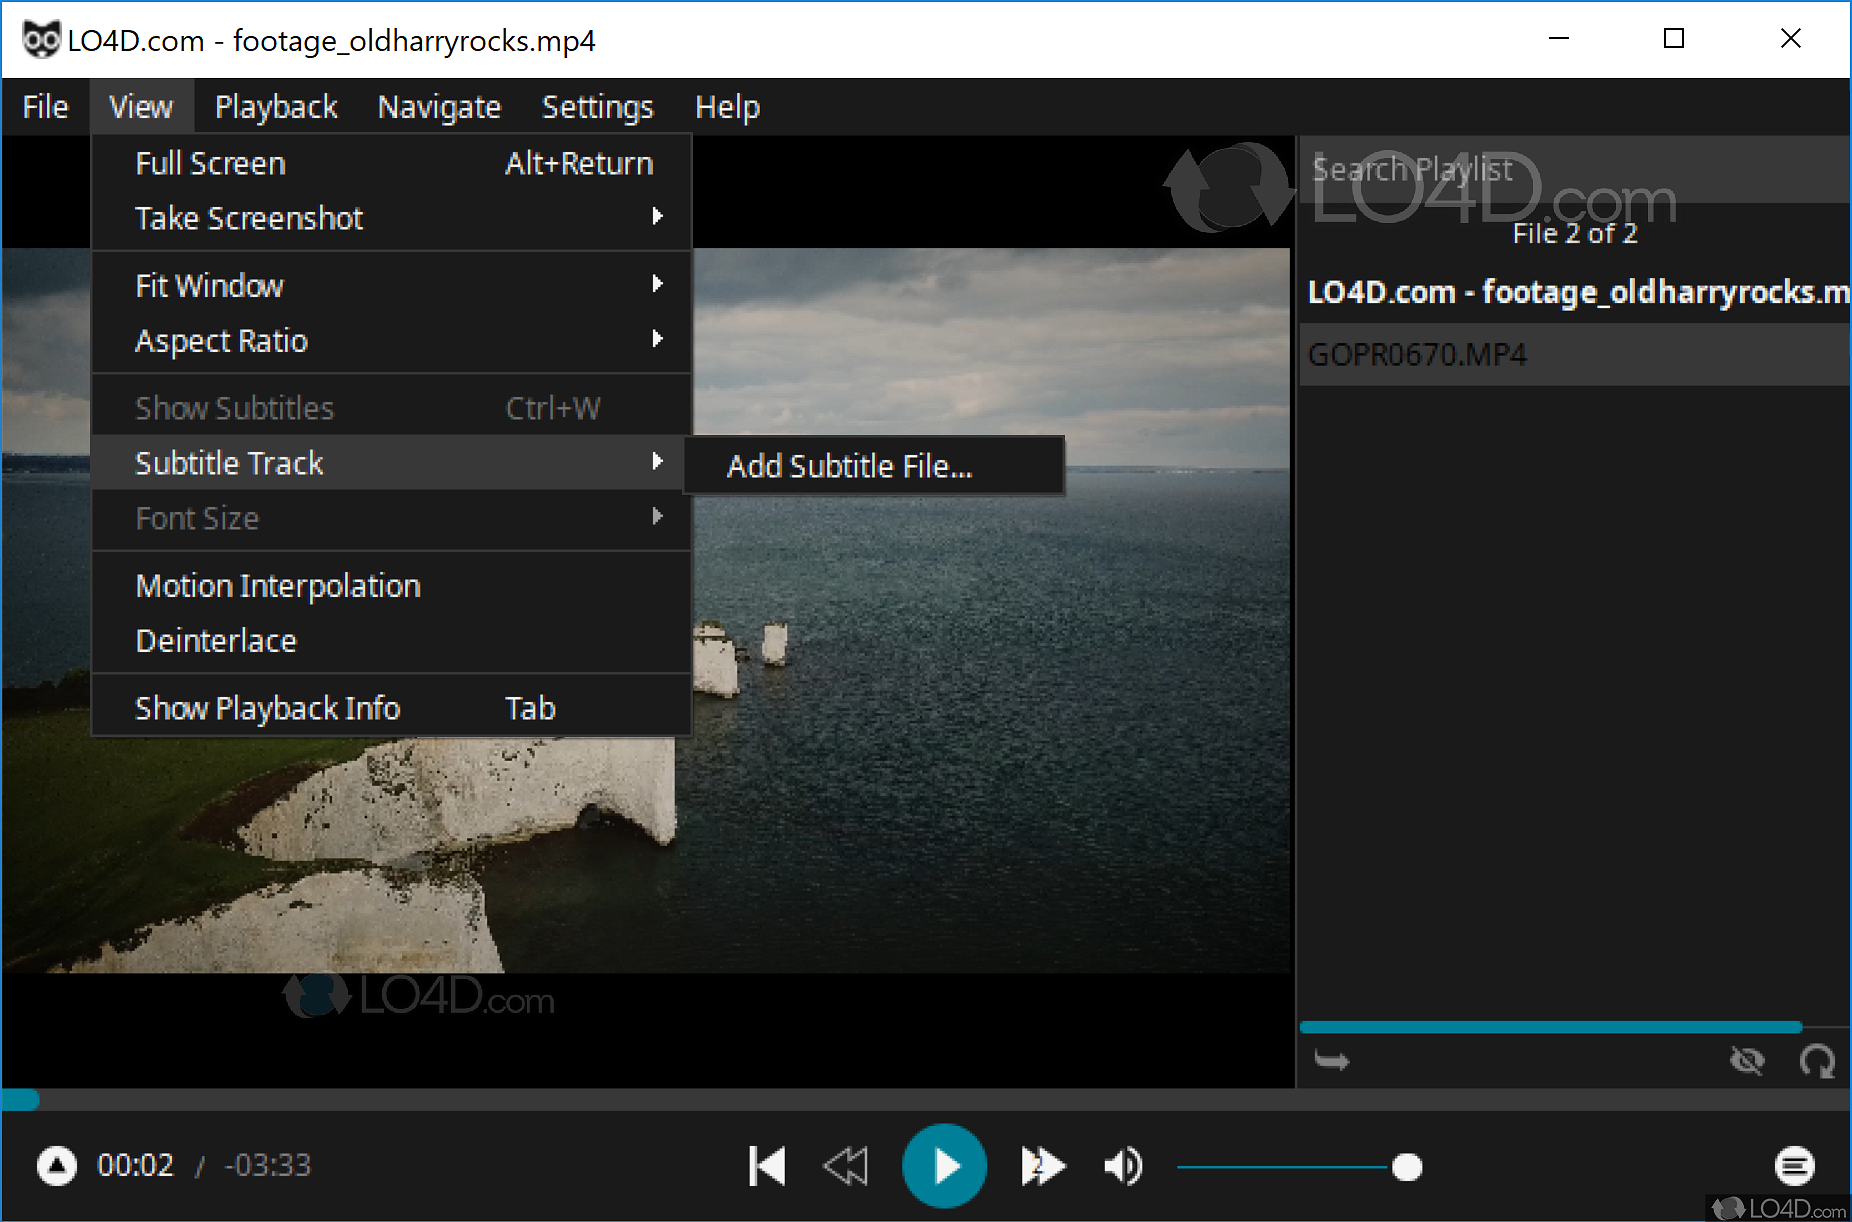This screenshot has height=1222, width=1852.
Task: Open media with the eject icon bottom left
Action: tap(56, 1165)
